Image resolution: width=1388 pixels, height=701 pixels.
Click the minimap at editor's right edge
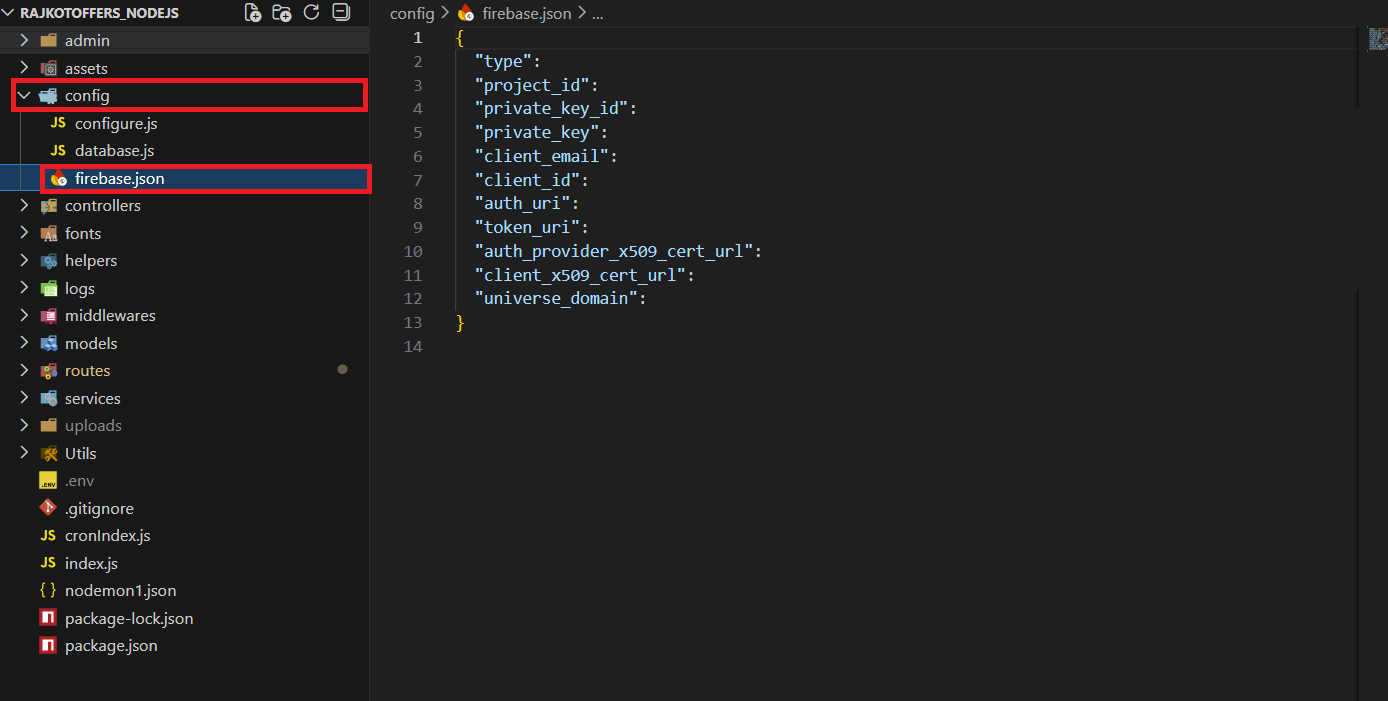1377,40
